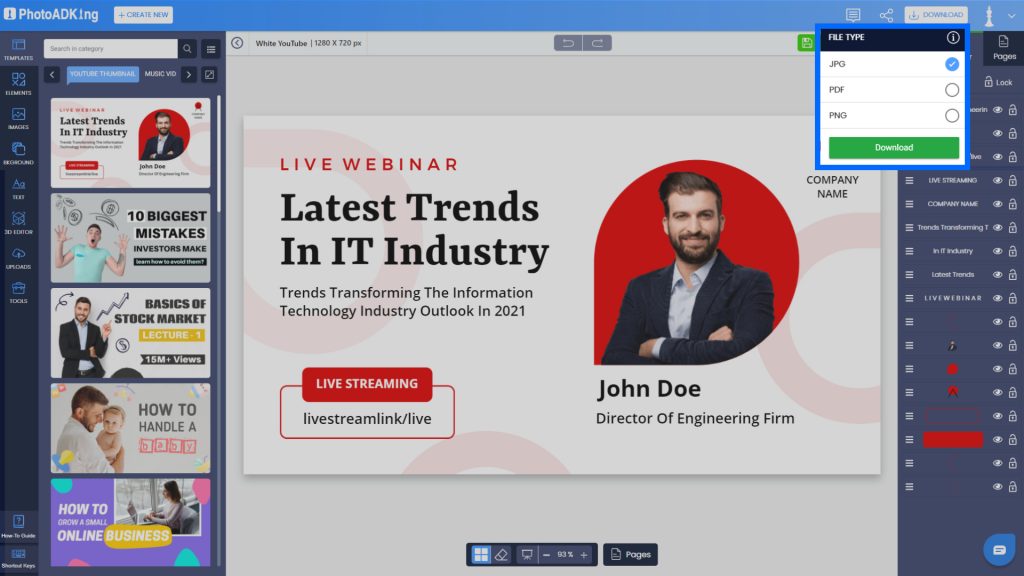Hide the In IT Industry layer

pyautogui.click(x=997, y=251)
